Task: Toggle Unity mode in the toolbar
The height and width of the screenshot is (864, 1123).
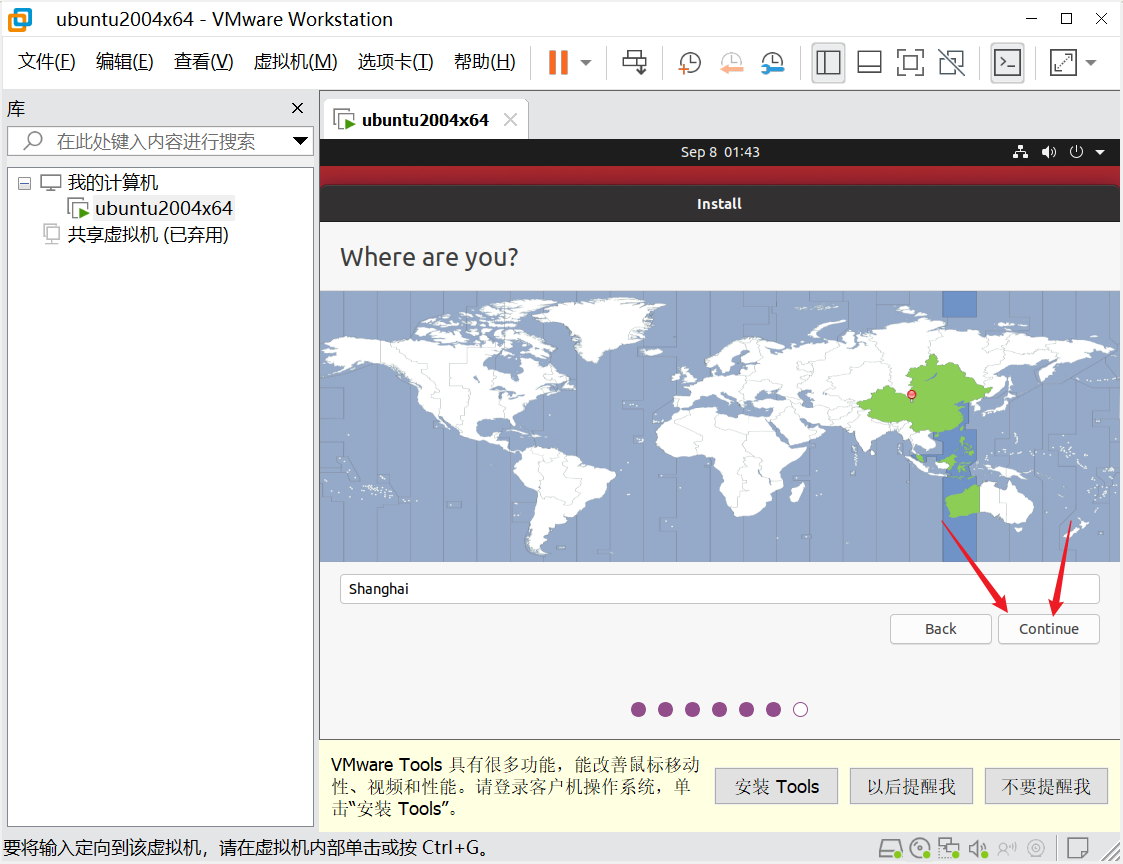Action: pos(951,62)
